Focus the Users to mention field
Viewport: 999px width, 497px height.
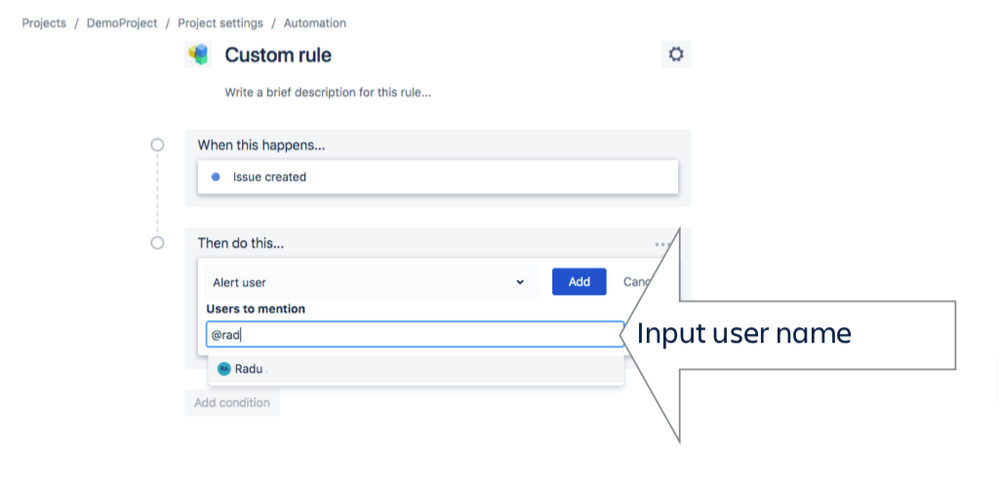coord(415,335)
